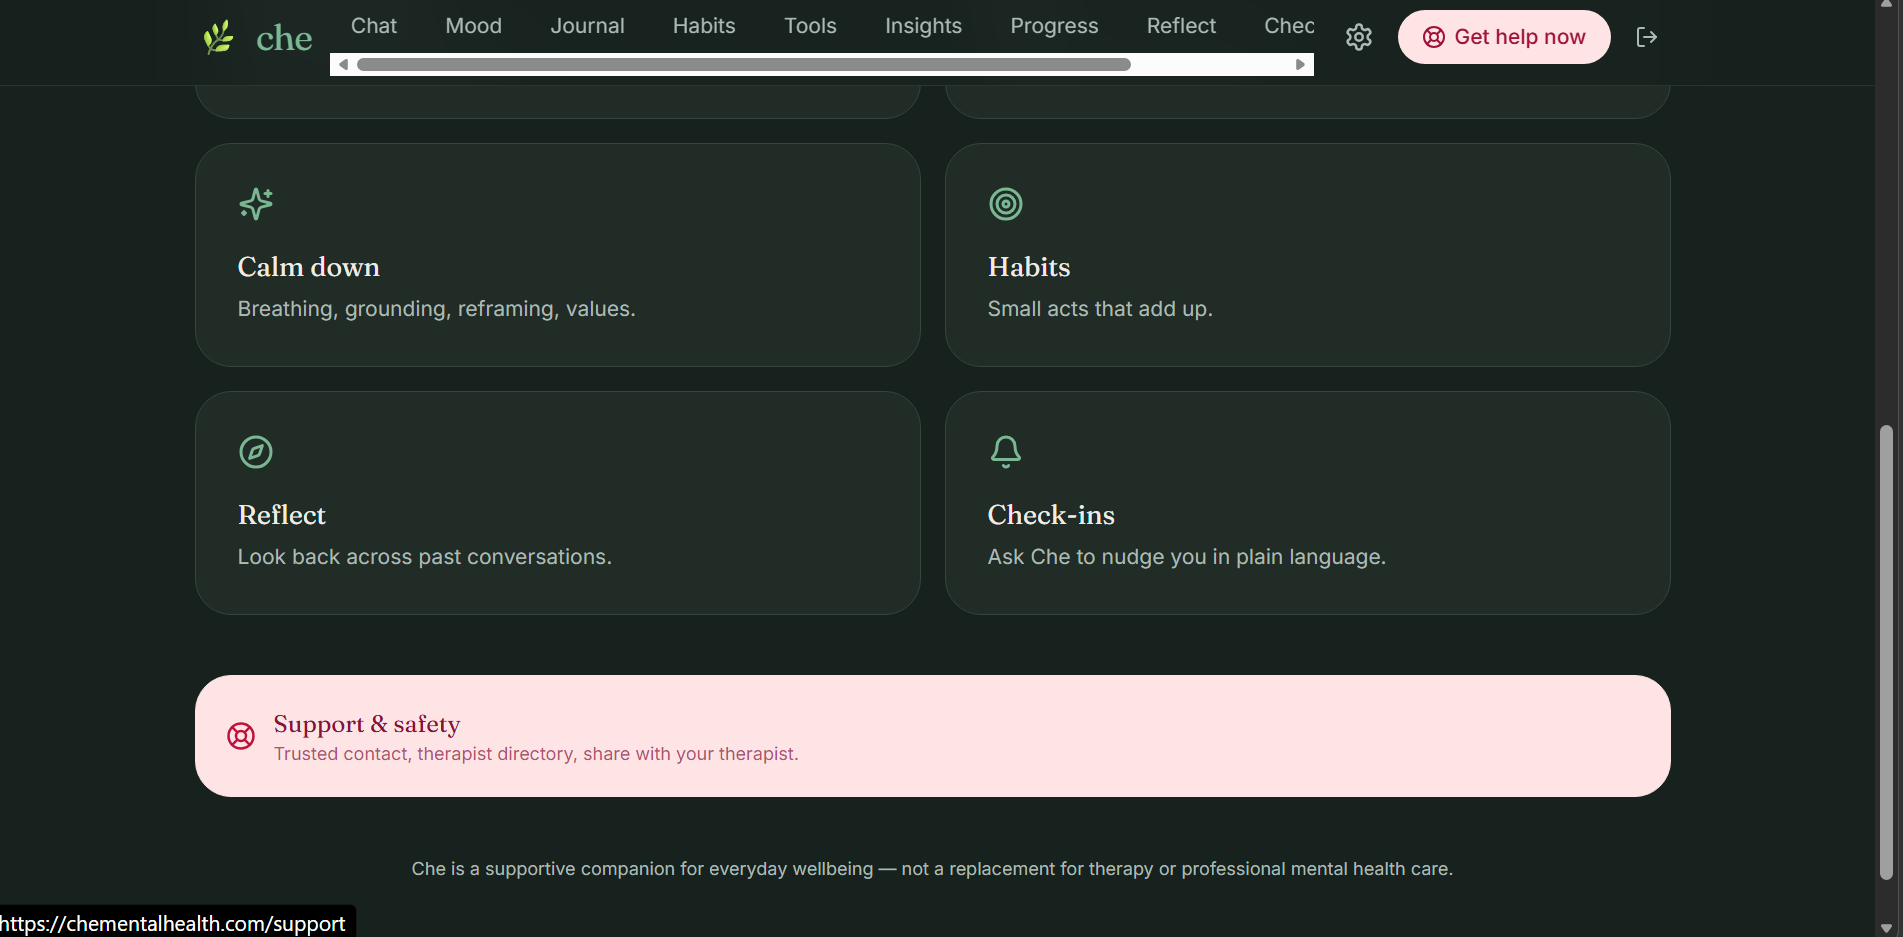The image size is (1903, 937).
Task: Switch to the Journal tab
Action: tap(587, 26)
